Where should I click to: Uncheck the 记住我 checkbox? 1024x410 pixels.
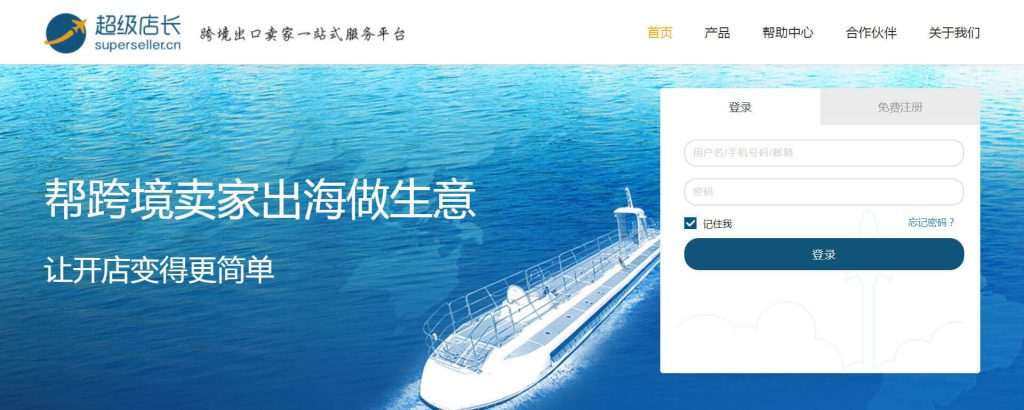pos(690,223)
